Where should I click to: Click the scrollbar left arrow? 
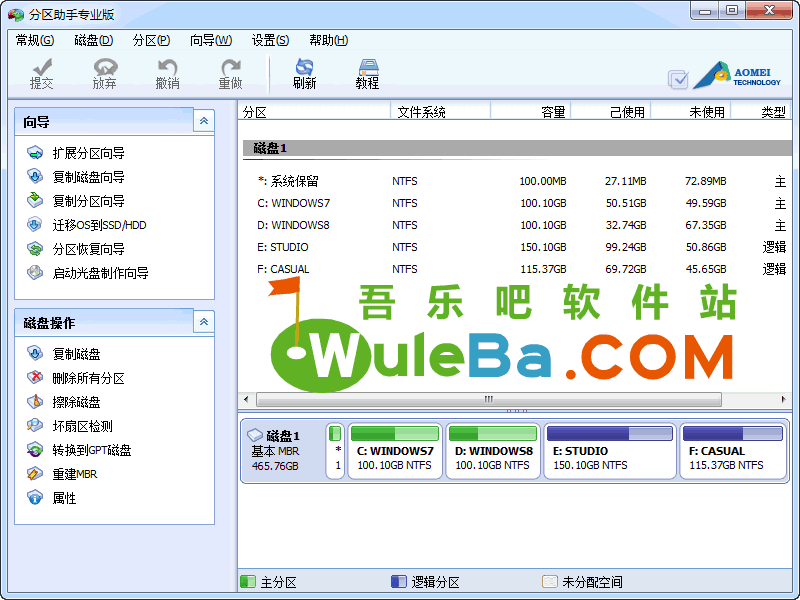(246, 399)
